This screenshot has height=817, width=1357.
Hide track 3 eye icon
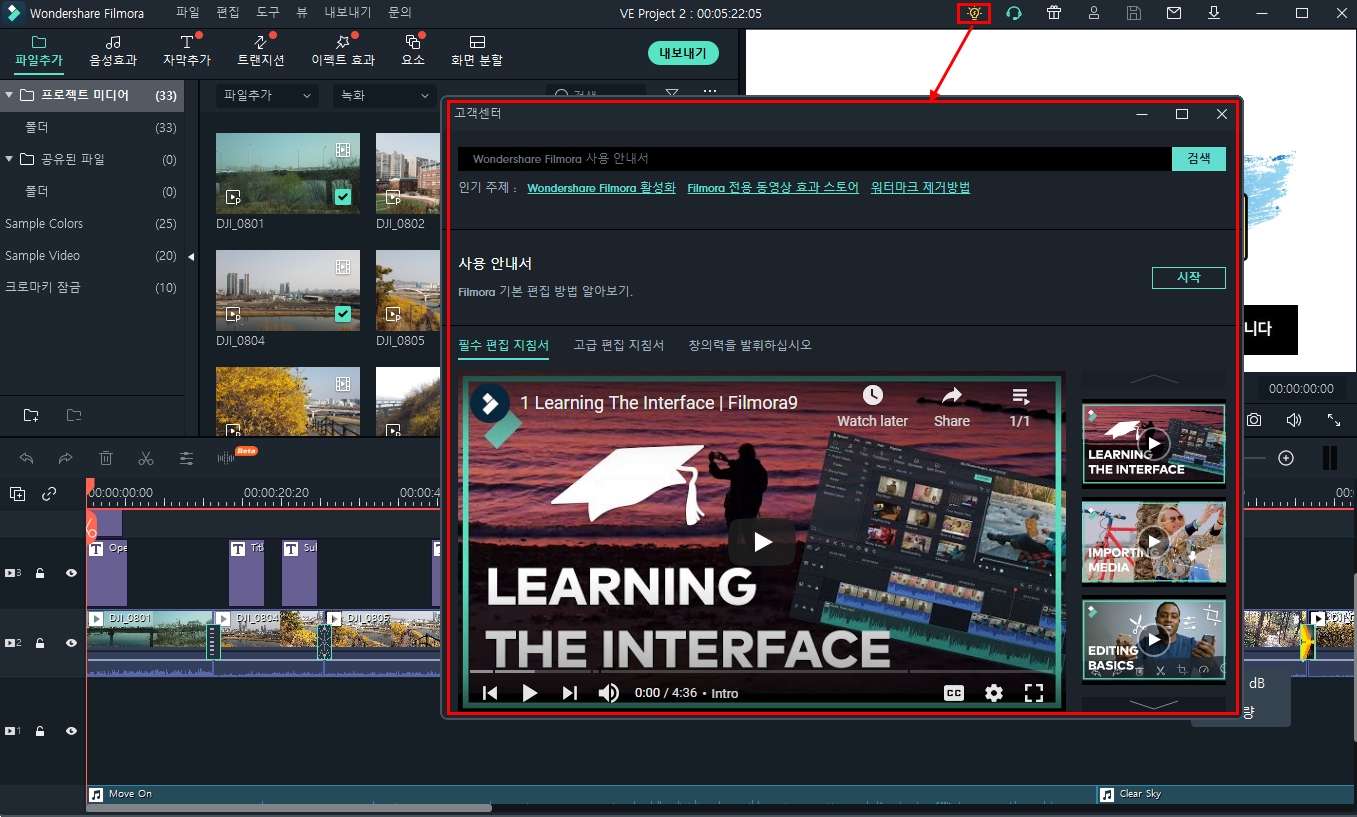pyautogui.click(x=71, y=574)
